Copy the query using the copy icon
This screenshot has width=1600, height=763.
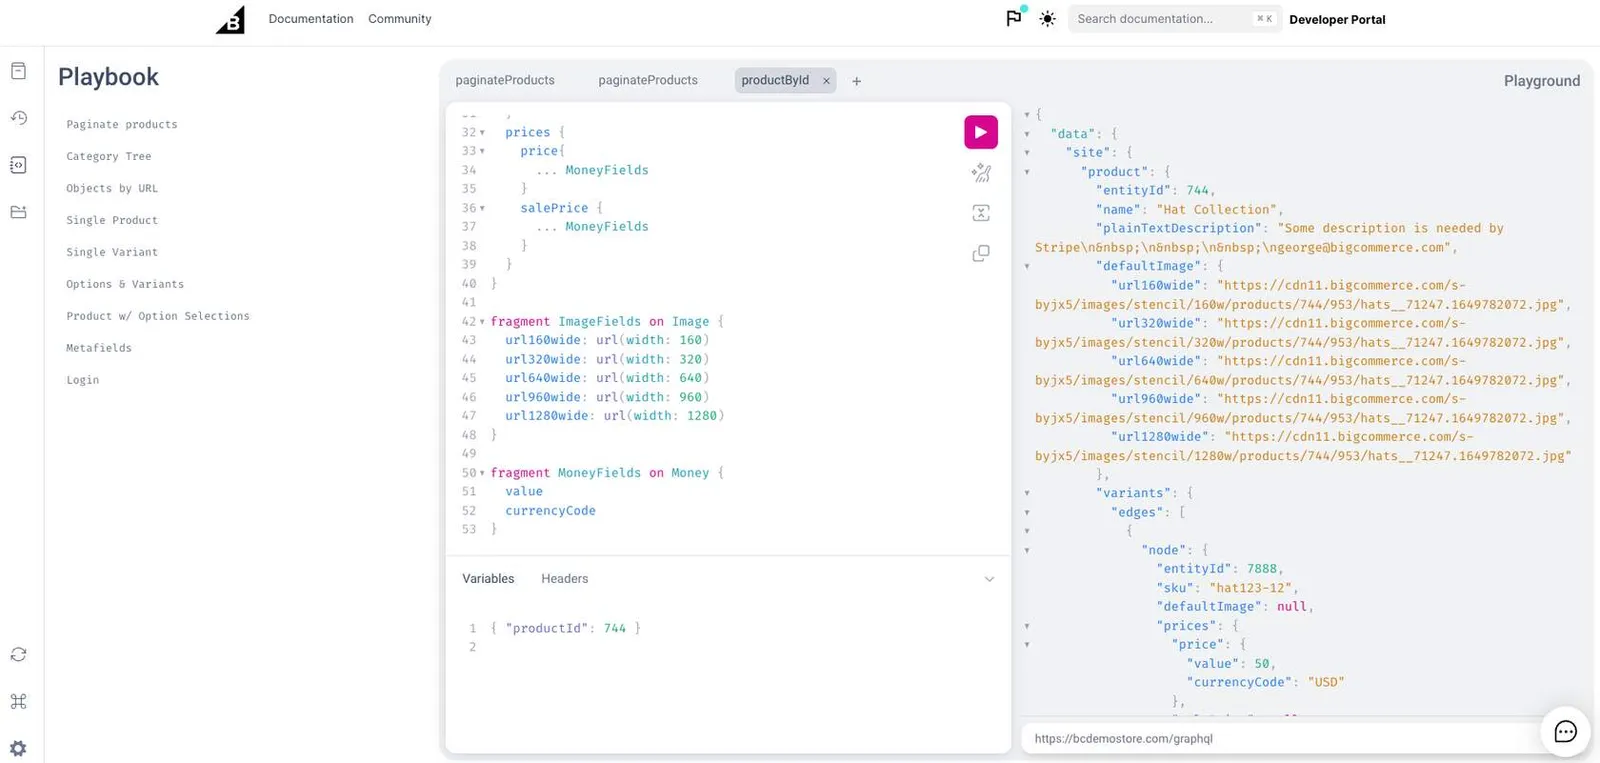(x=981, y=254)
